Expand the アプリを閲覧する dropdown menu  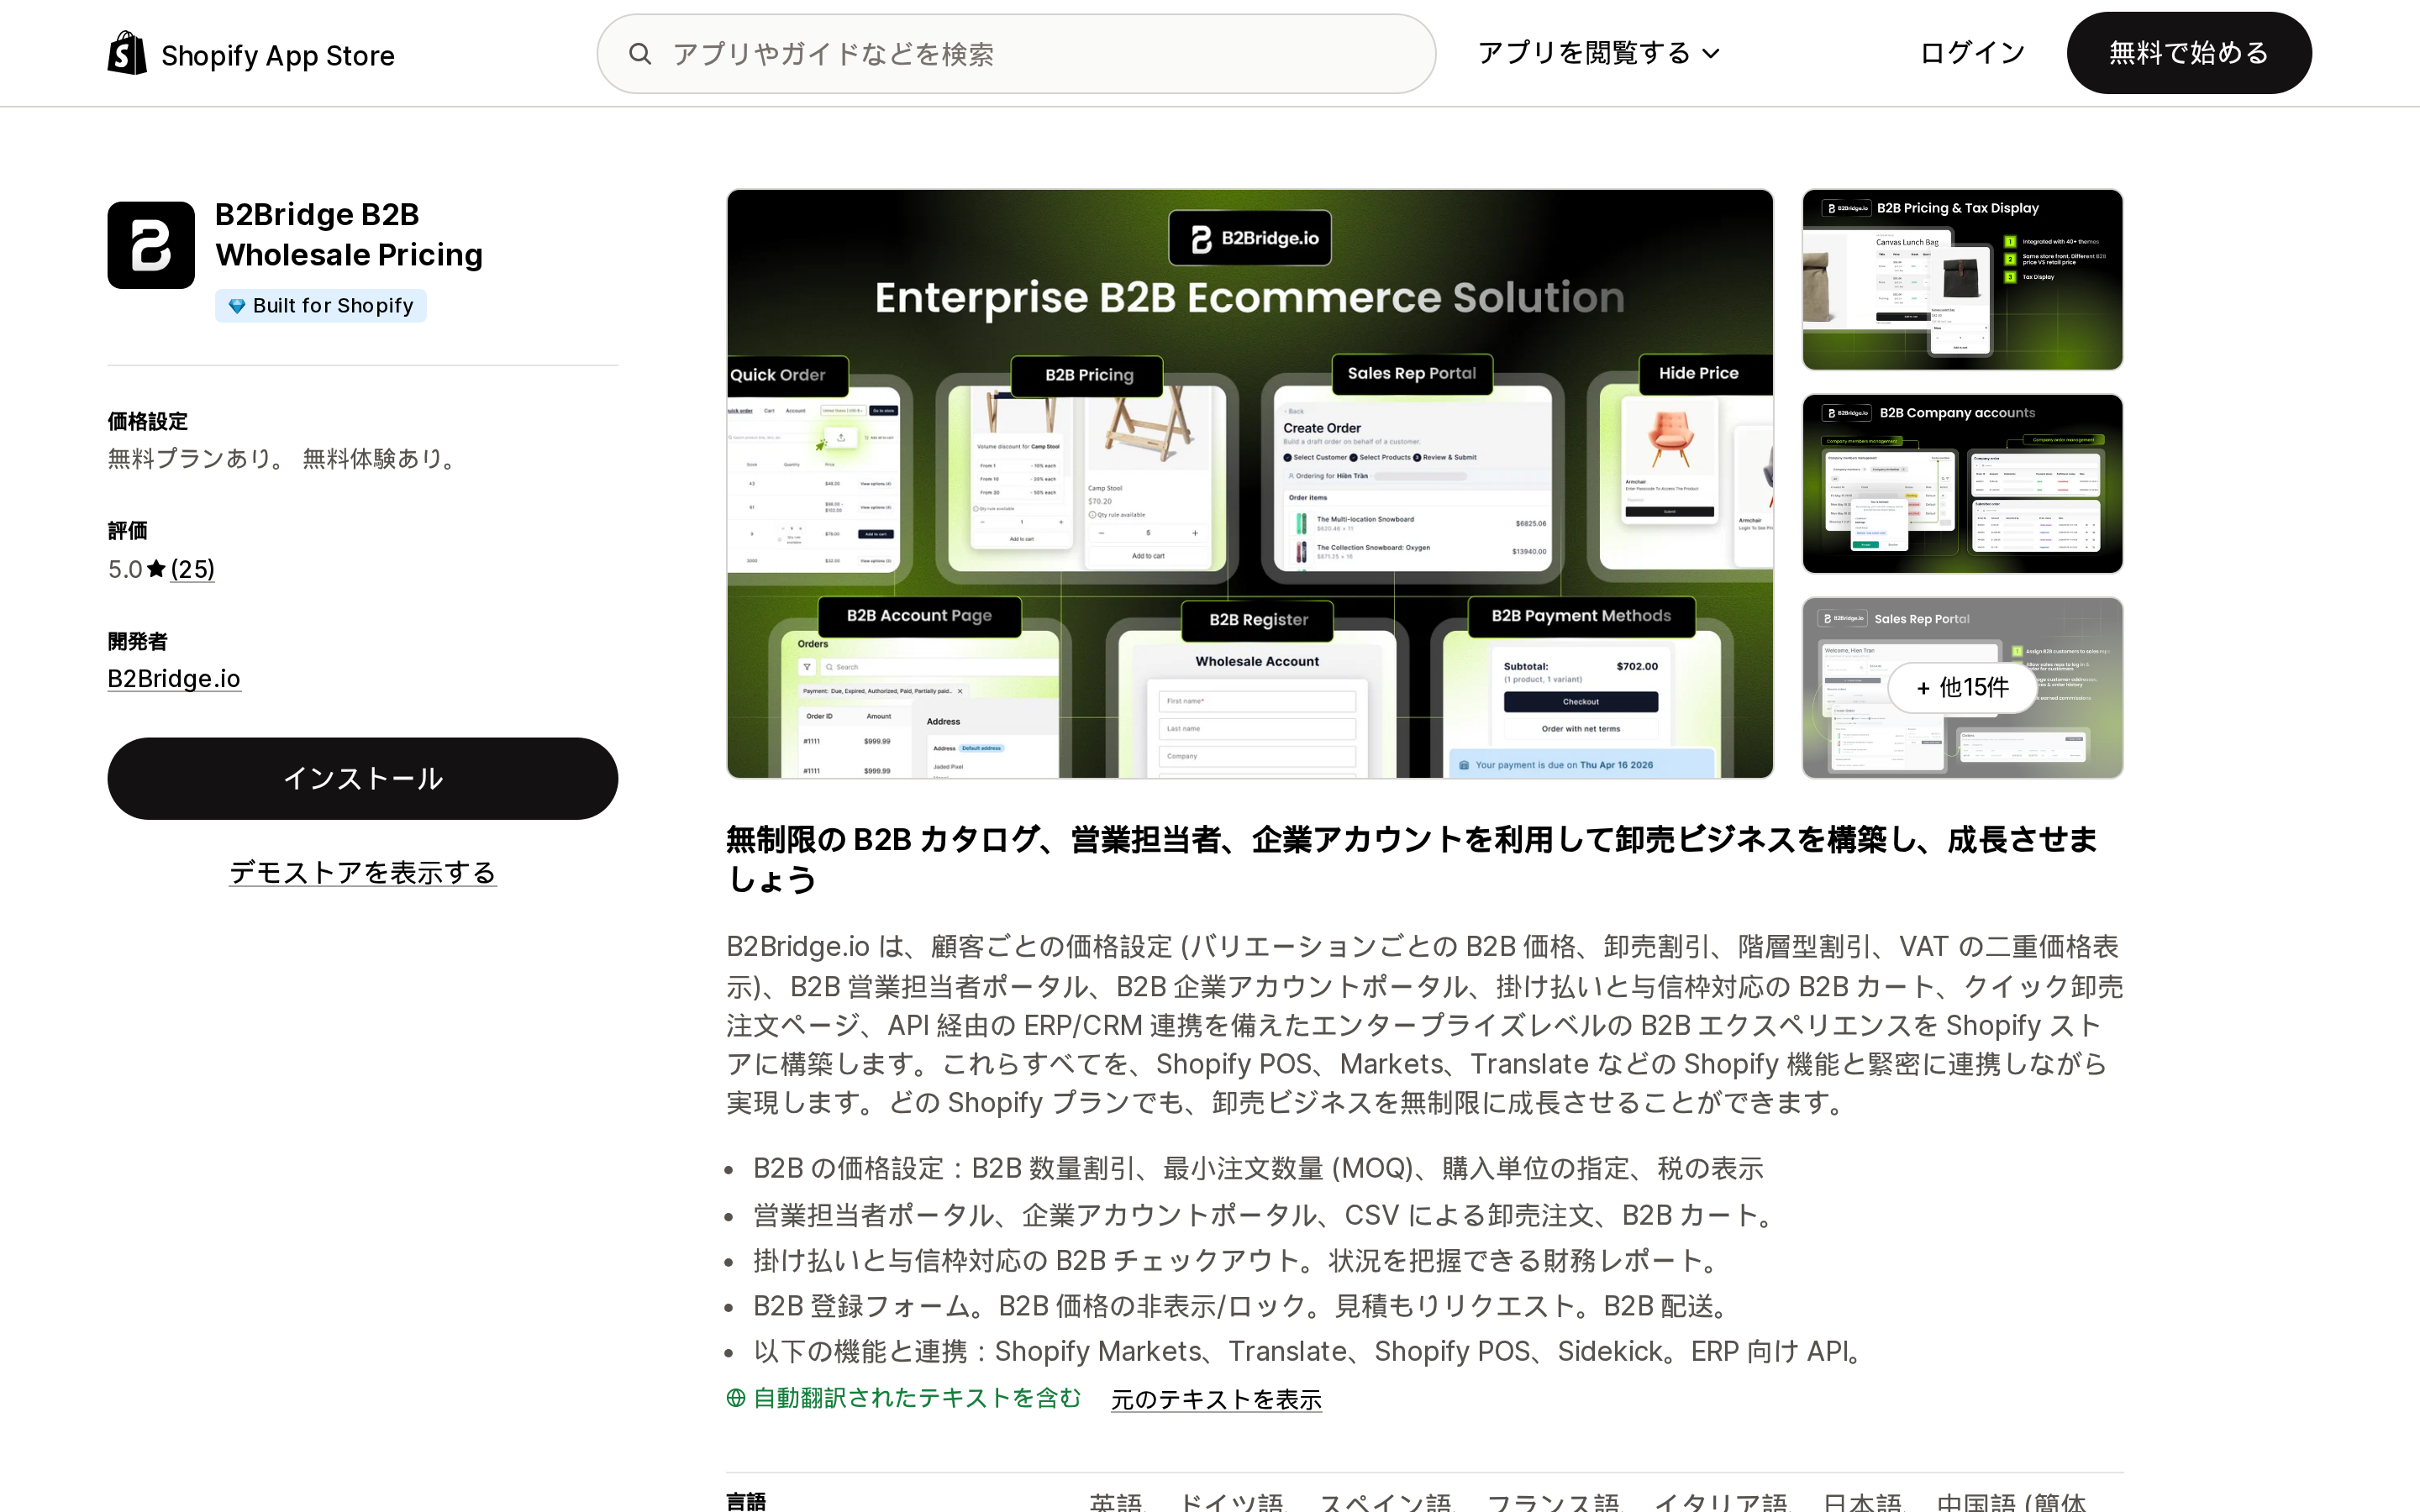tap(1598, 53)
